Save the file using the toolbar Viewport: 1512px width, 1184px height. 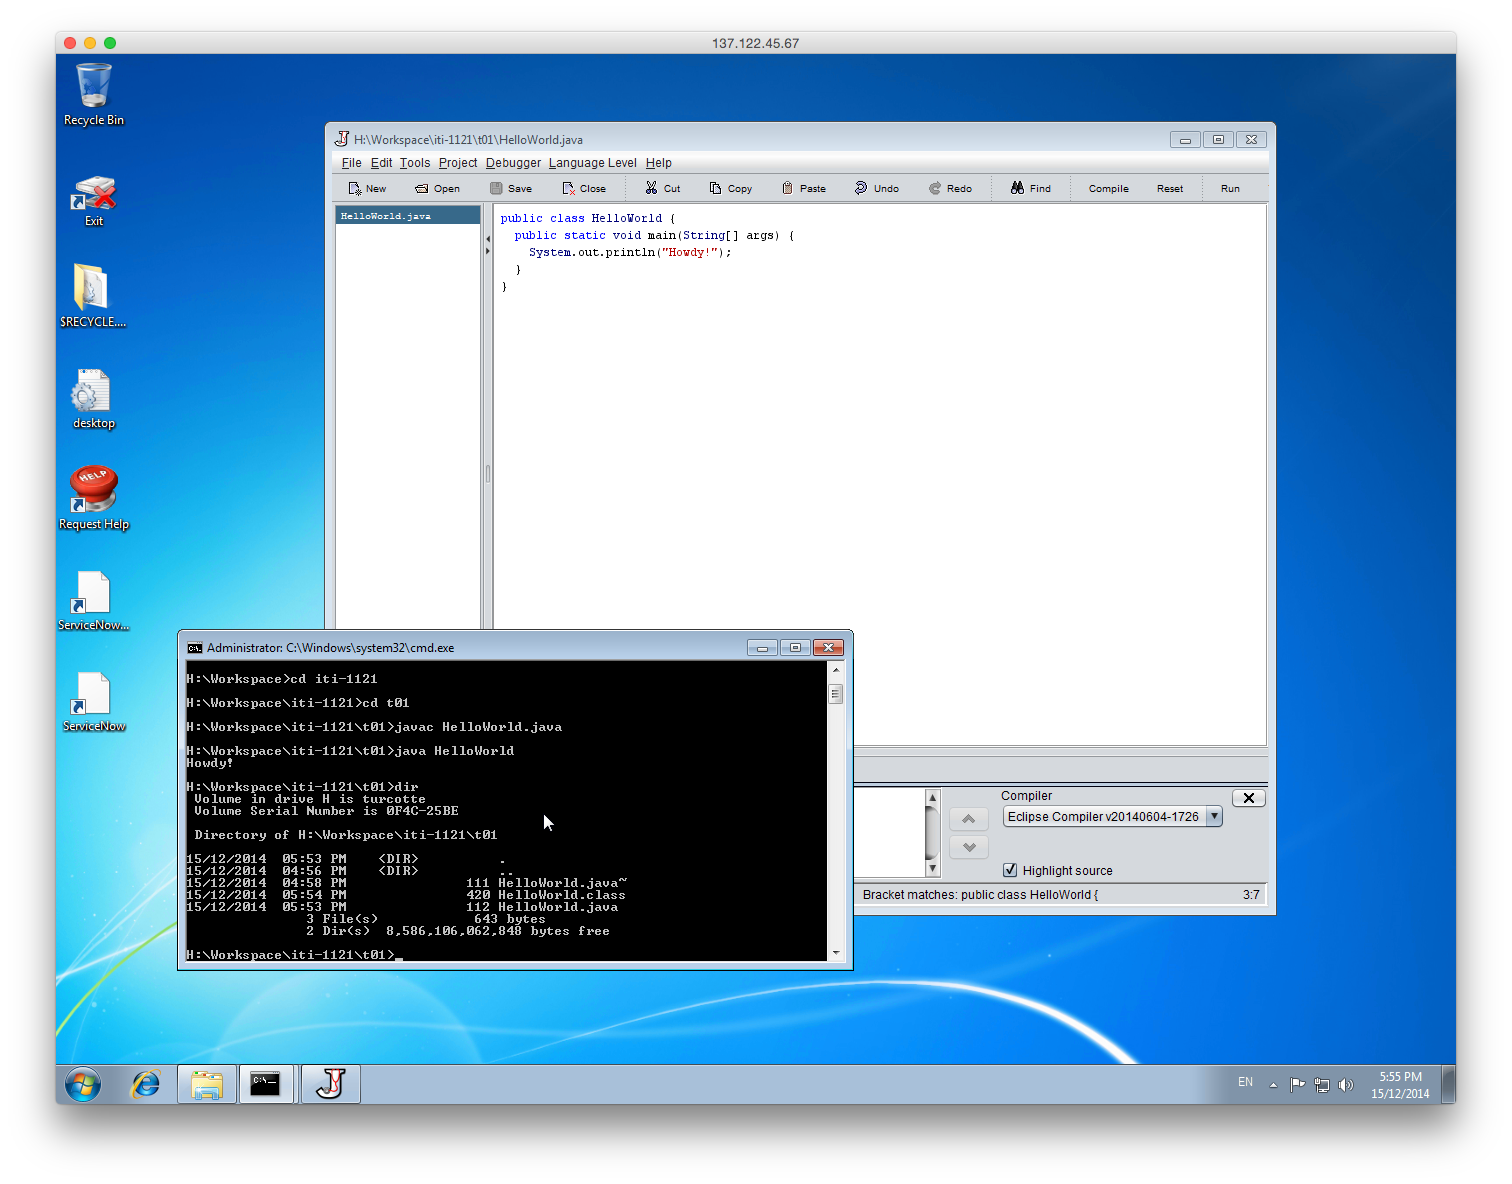(497, 188)
